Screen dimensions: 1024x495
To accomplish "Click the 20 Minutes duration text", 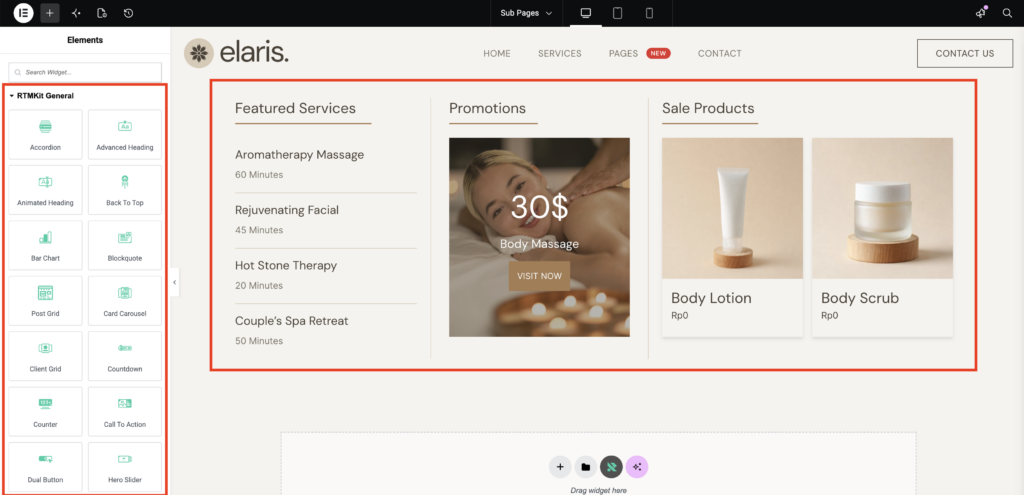I will tap(259, 286).
